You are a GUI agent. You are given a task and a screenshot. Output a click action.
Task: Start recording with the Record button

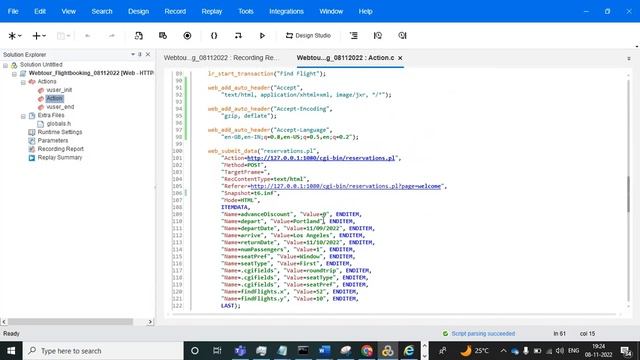187,36
